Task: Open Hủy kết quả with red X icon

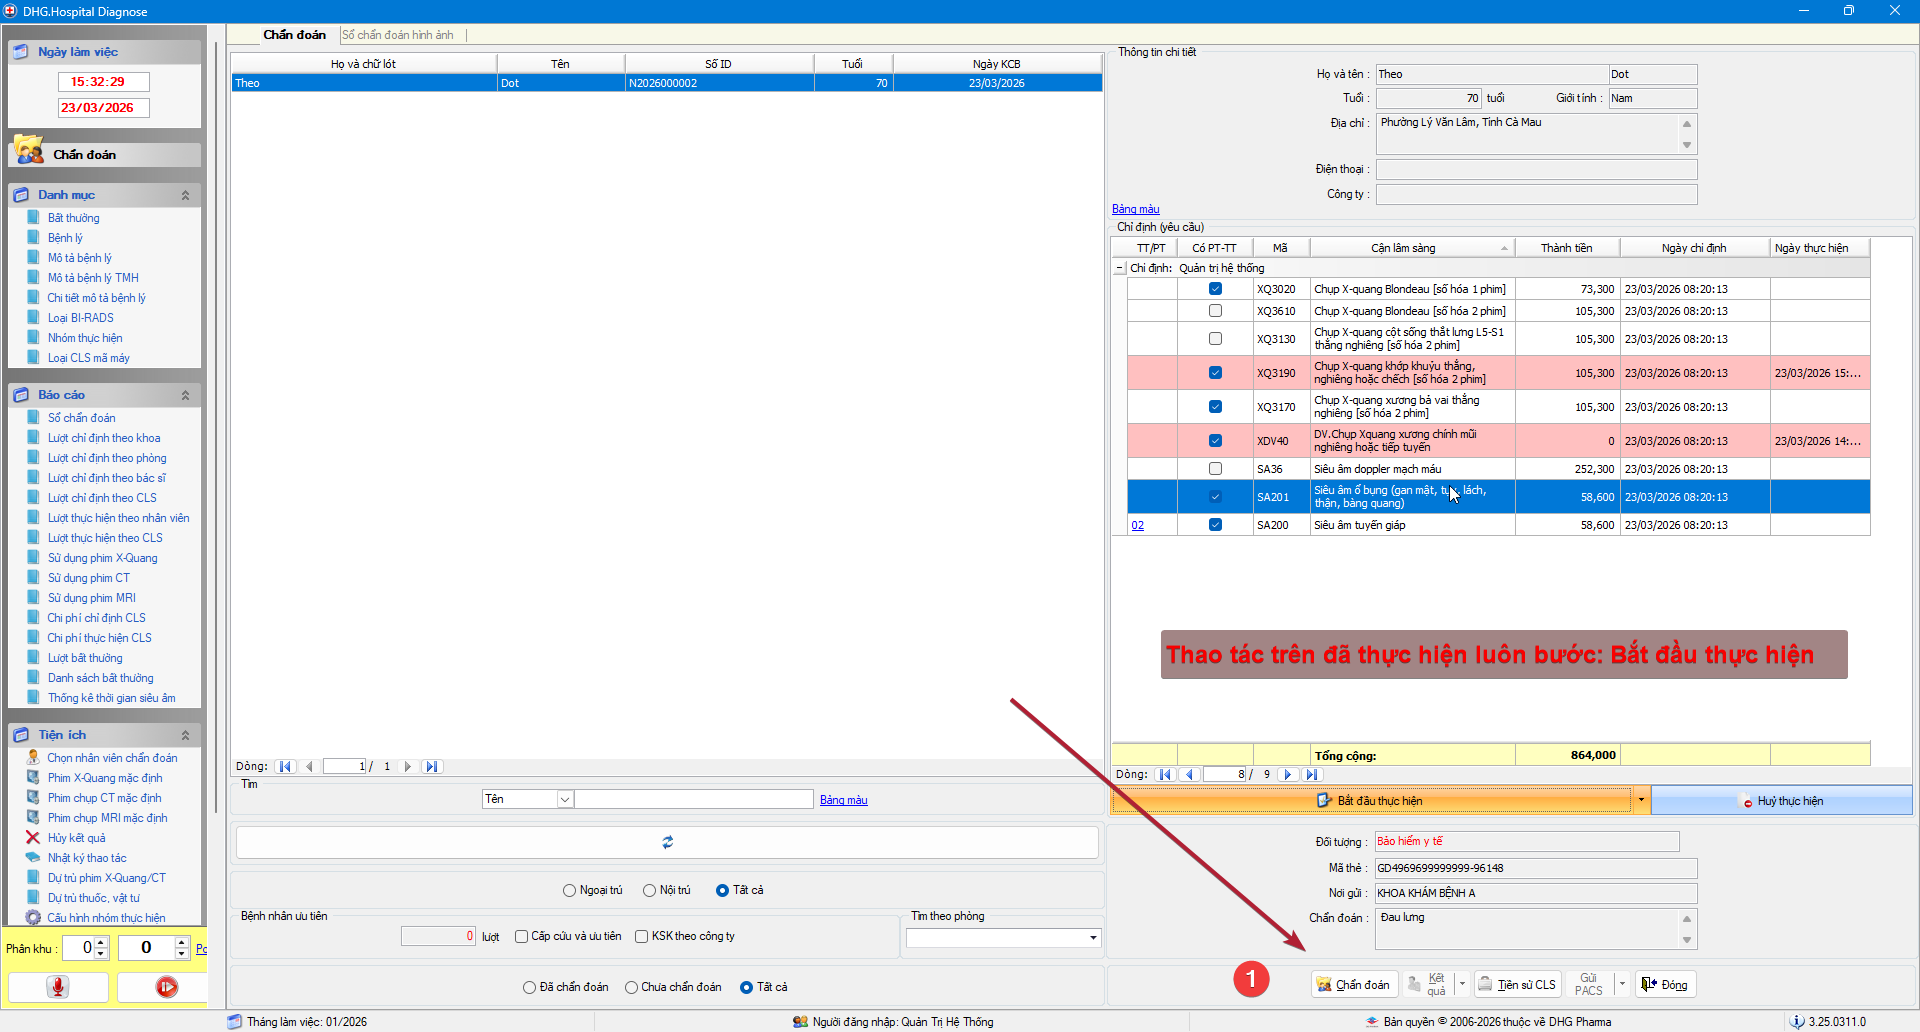Action: [x=76, y=838]
